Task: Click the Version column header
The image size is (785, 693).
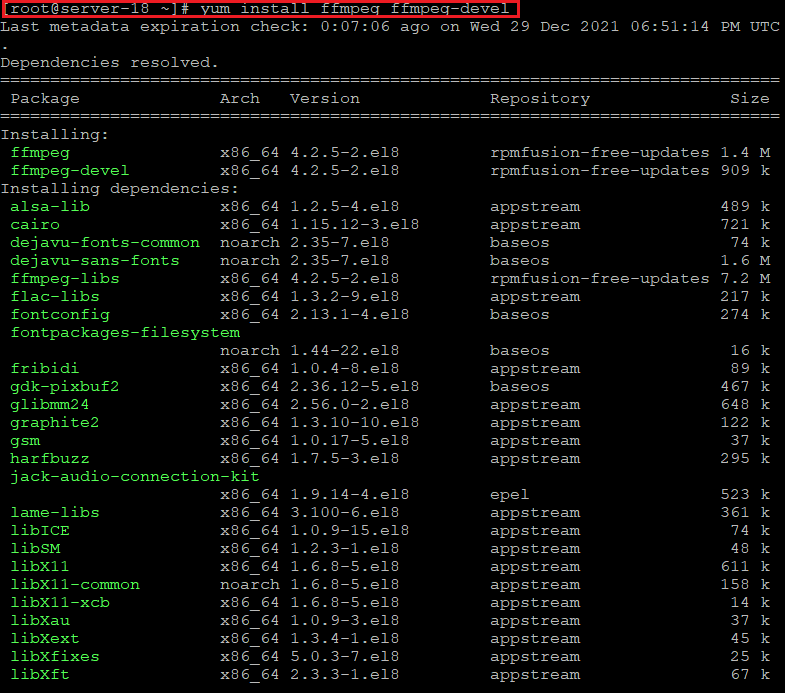Action: tap(325, 99)
